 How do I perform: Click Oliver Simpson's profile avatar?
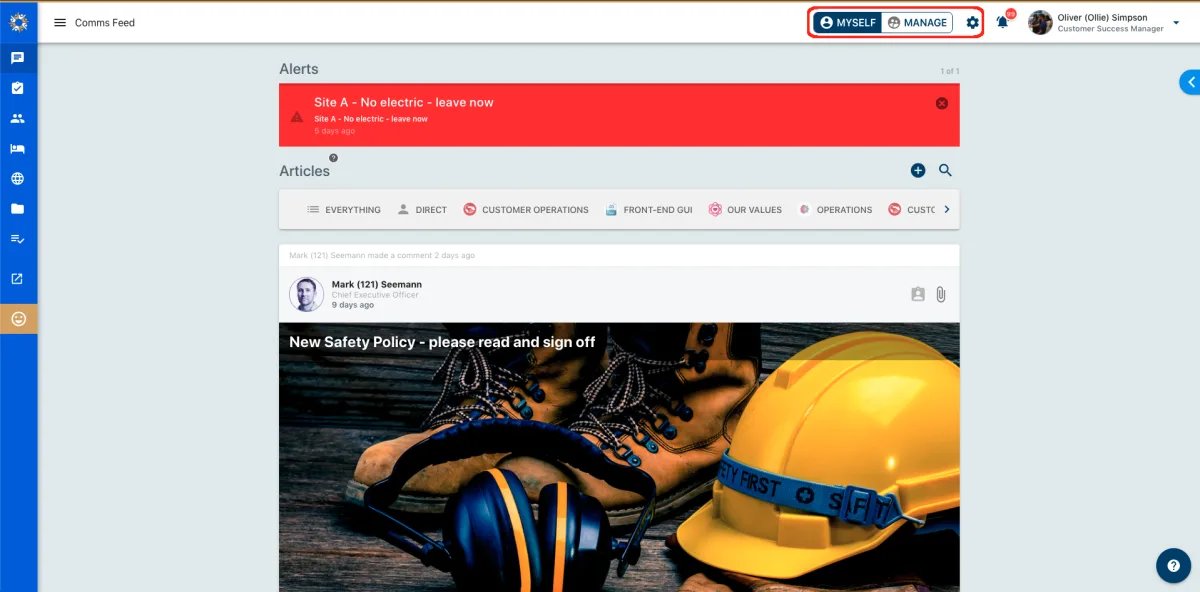coord(1040,23)
